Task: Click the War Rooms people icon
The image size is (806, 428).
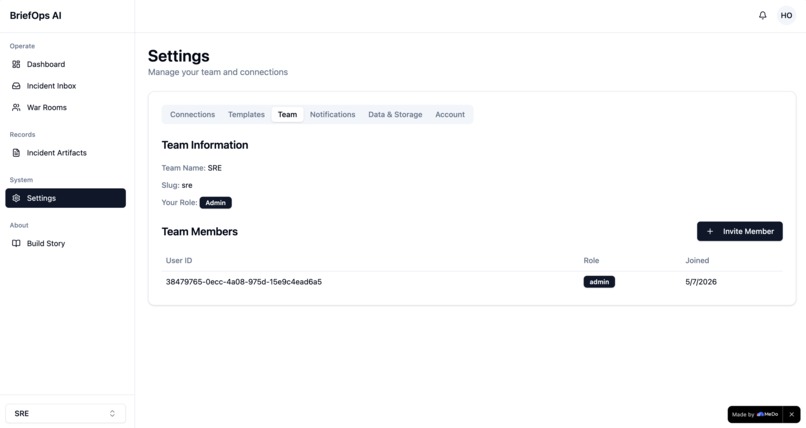Action: point(16,107)
